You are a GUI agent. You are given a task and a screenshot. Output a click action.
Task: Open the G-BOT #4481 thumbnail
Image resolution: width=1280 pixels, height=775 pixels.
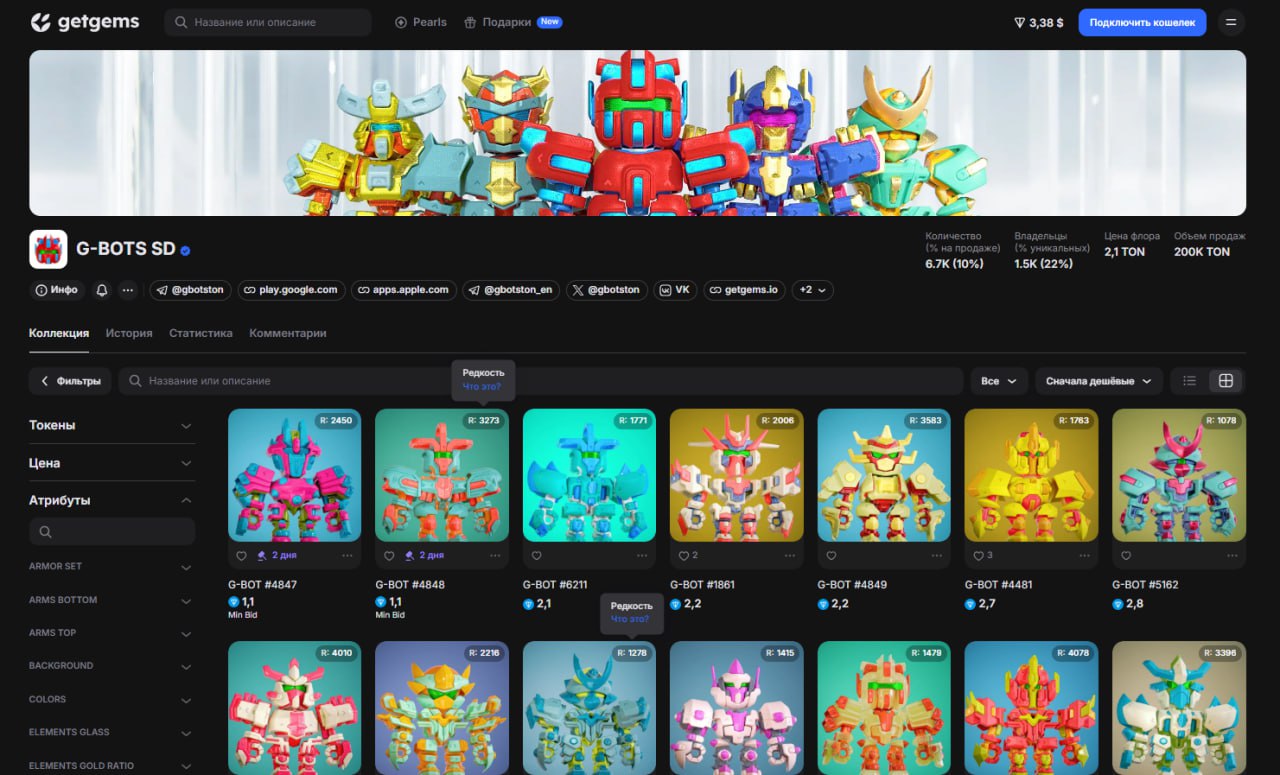coord(1031,475)
